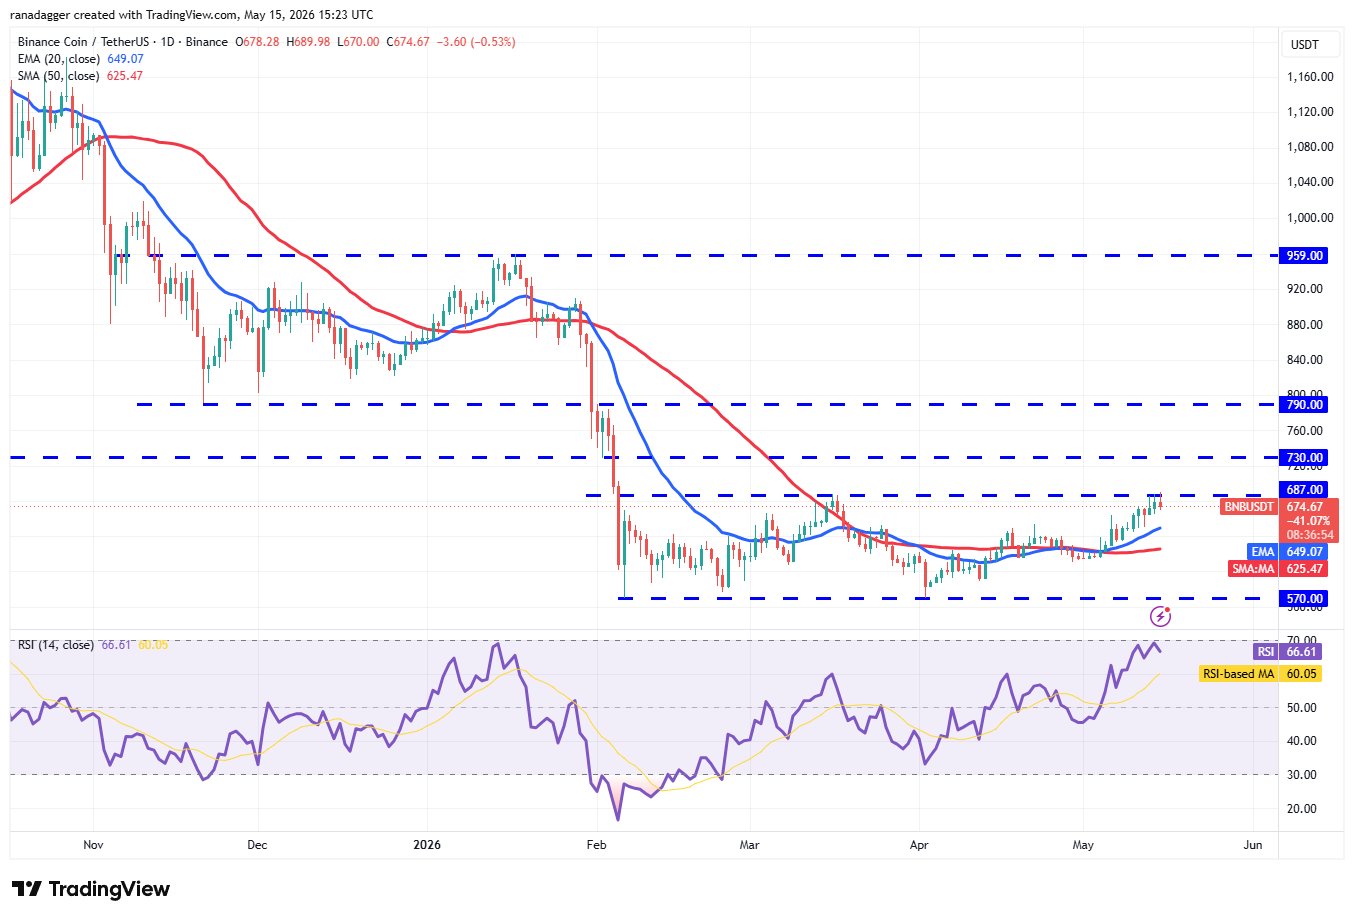The image size is (1354, 919).
Task: Click the Feb date axis label
Action: tap(596, 845)
